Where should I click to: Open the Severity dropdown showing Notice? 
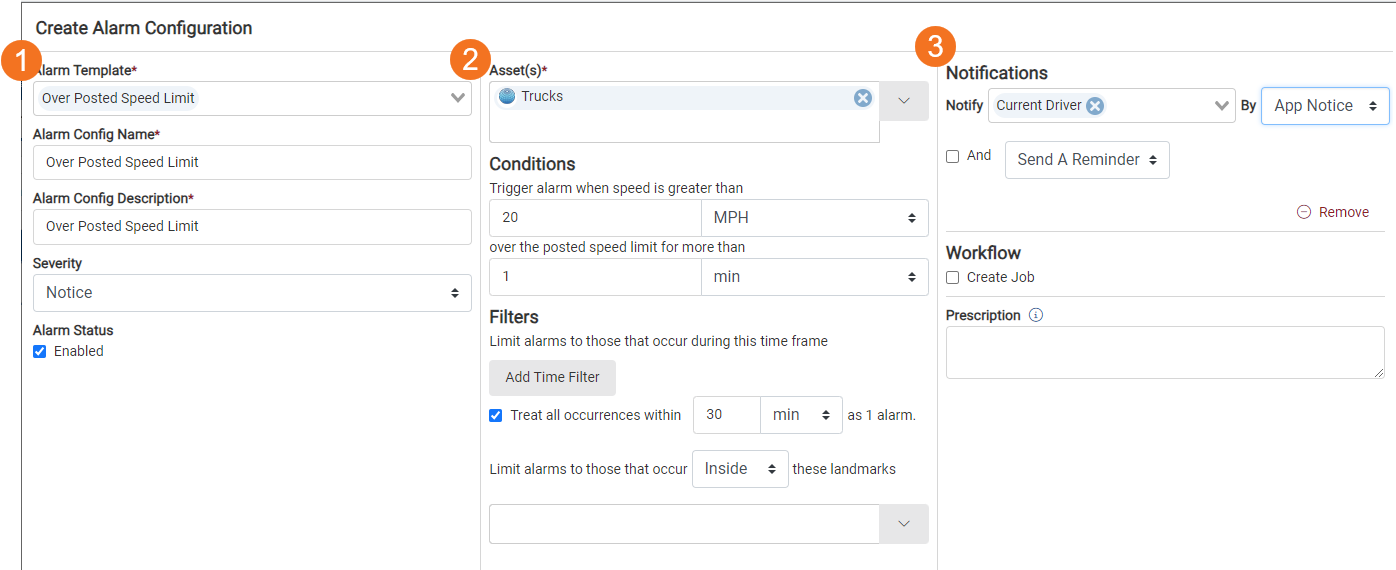[252, 293]
